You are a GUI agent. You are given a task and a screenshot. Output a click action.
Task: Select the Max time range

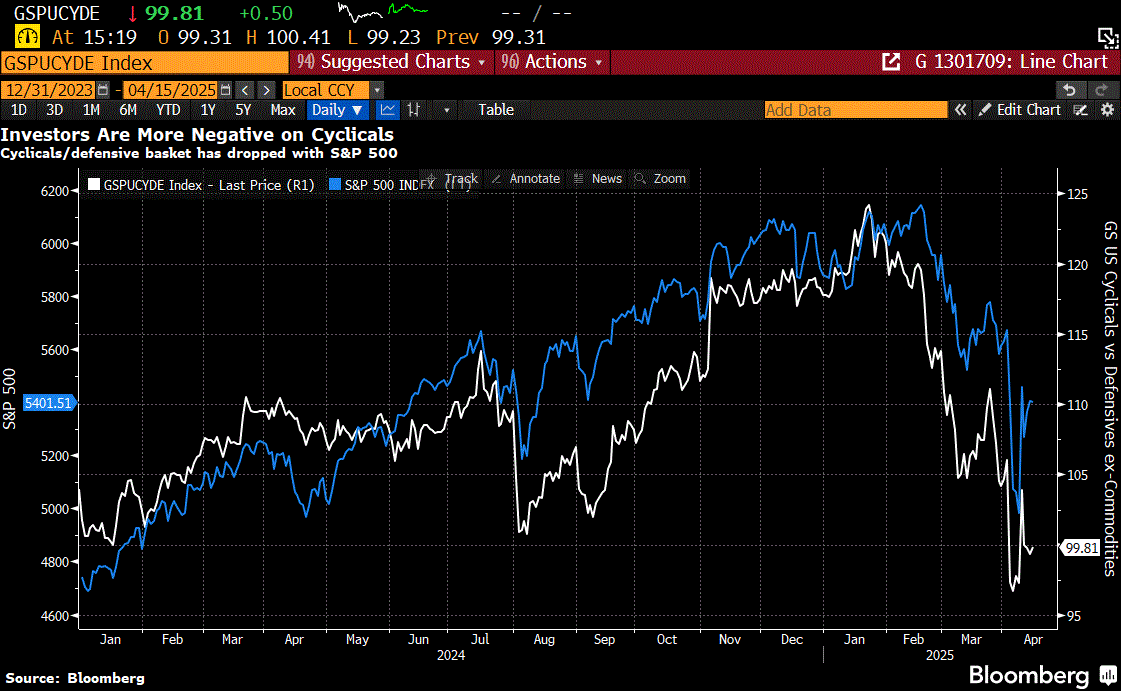283,110
